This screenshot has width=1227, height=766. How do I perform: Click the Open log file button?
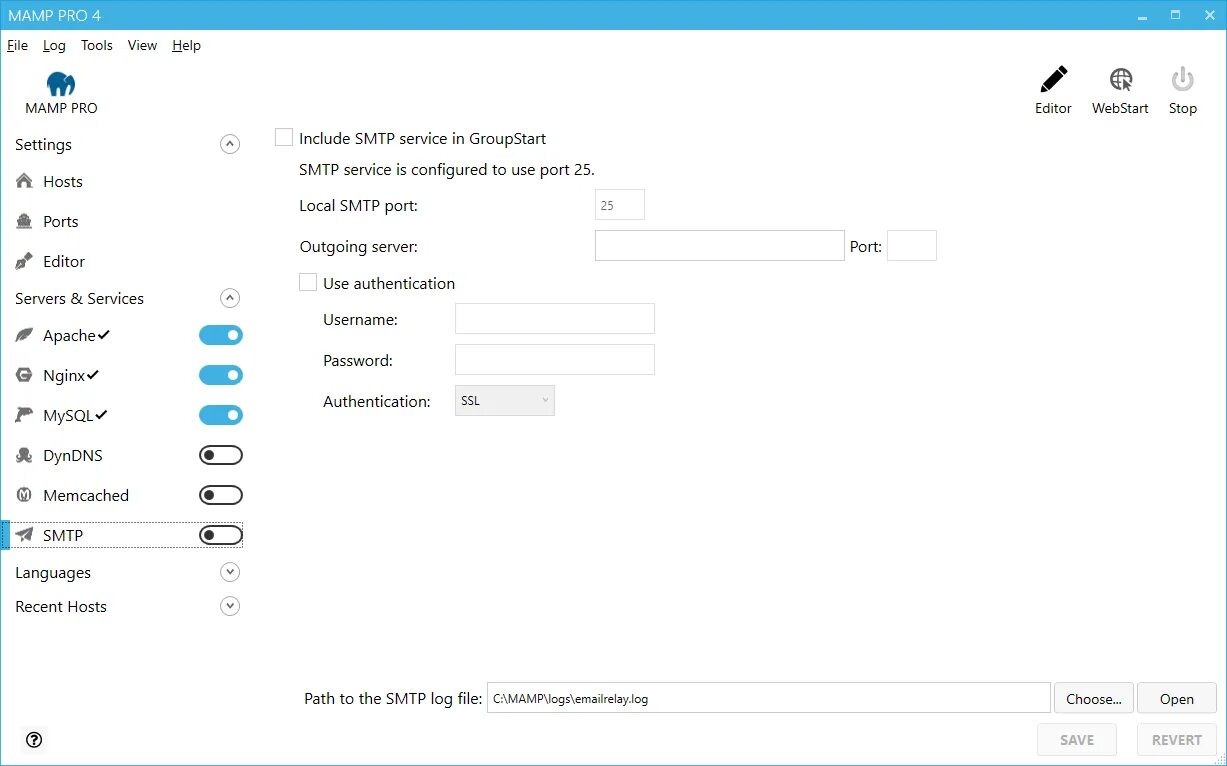tap(1177, 699)
